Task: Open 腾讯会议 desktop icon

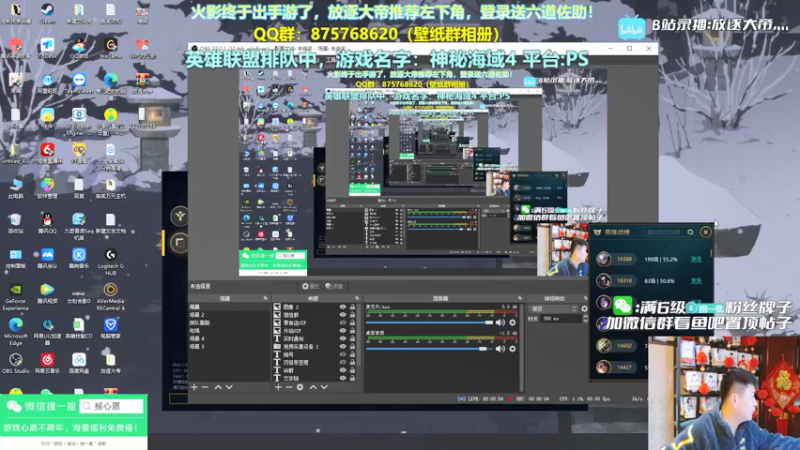Action: click(x=47, y=258)
